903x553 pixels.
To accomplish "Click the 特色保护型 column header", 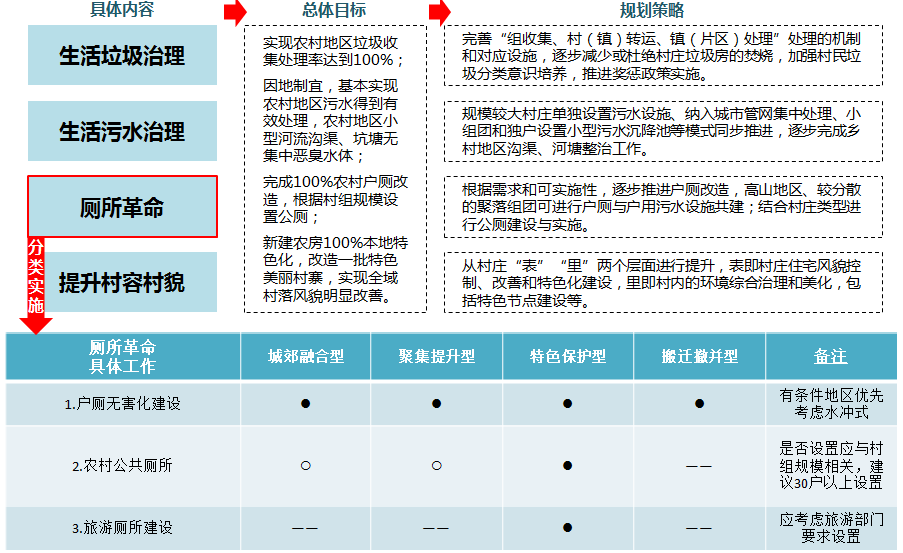I will point(568,357).
